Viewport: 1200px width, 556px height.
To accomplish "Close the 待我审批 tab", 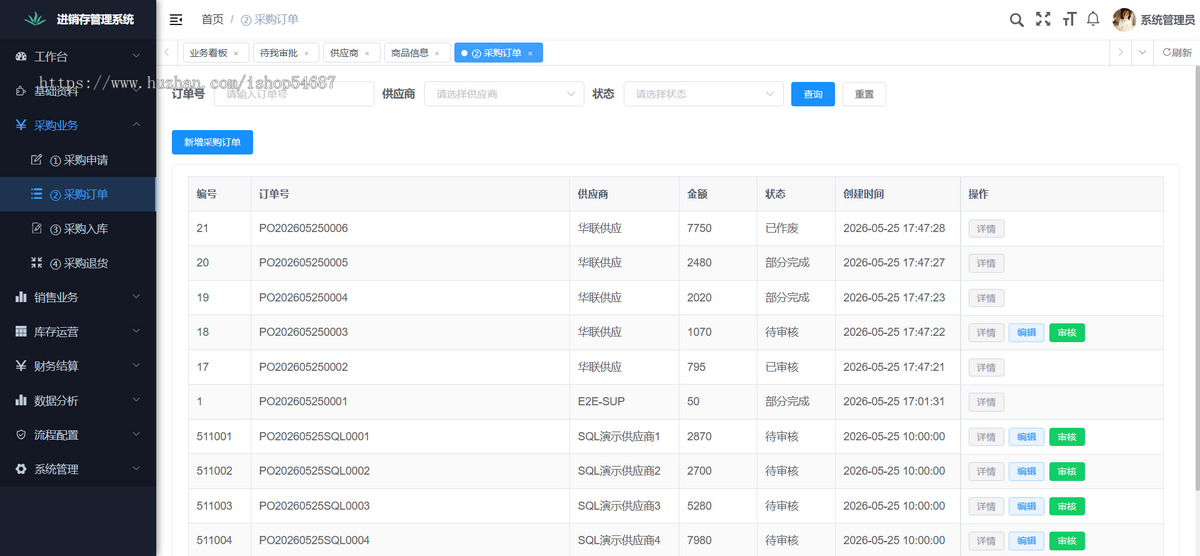I will point(306,53).
